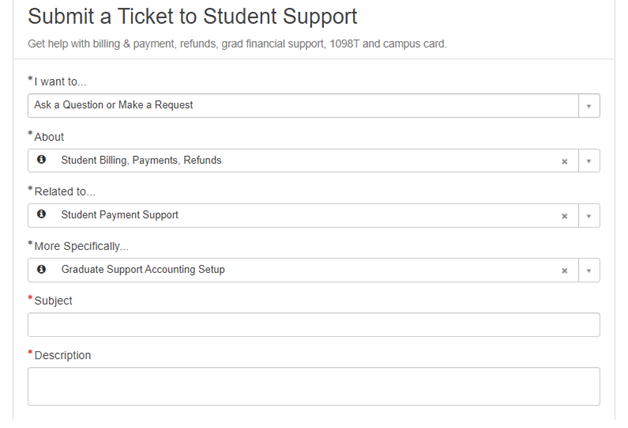Clear the Student Billing, Payments, Refunds selection
Viewport: 628px width, 428px height.
564,161
